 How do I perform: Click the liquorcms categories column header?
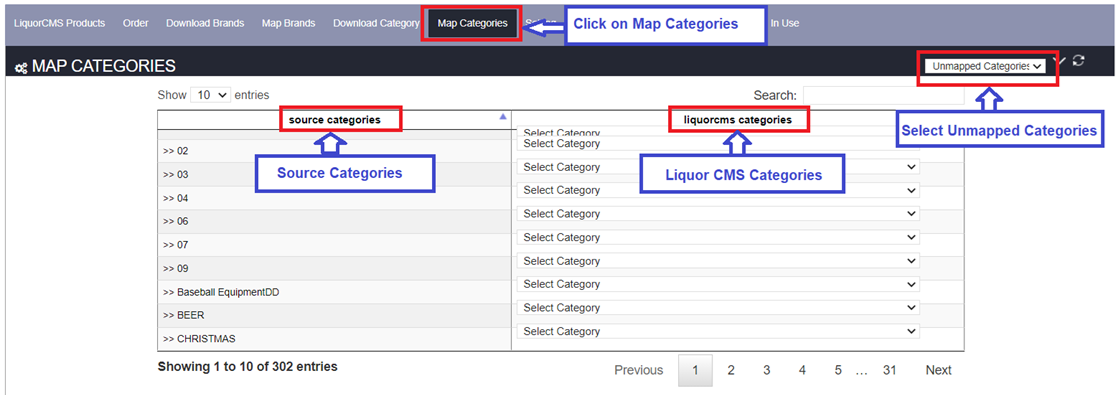[x=737, y=120]
